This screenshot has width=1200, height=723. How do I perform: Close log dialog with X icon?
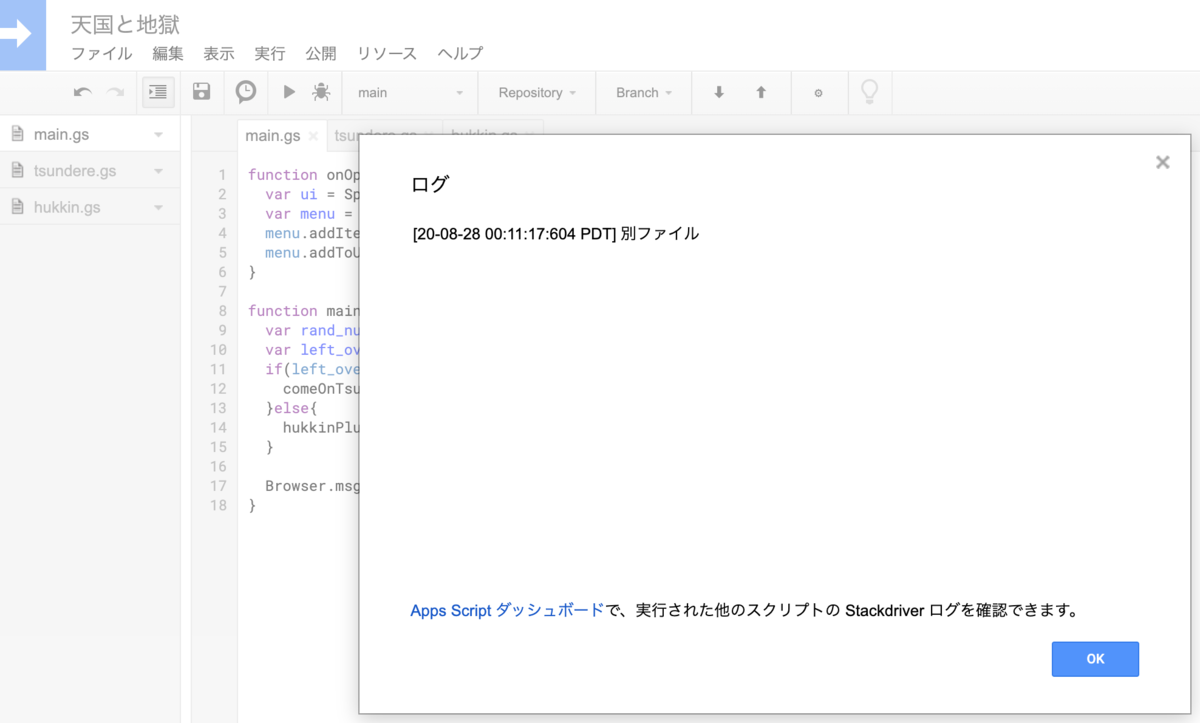pos(1162,162)
